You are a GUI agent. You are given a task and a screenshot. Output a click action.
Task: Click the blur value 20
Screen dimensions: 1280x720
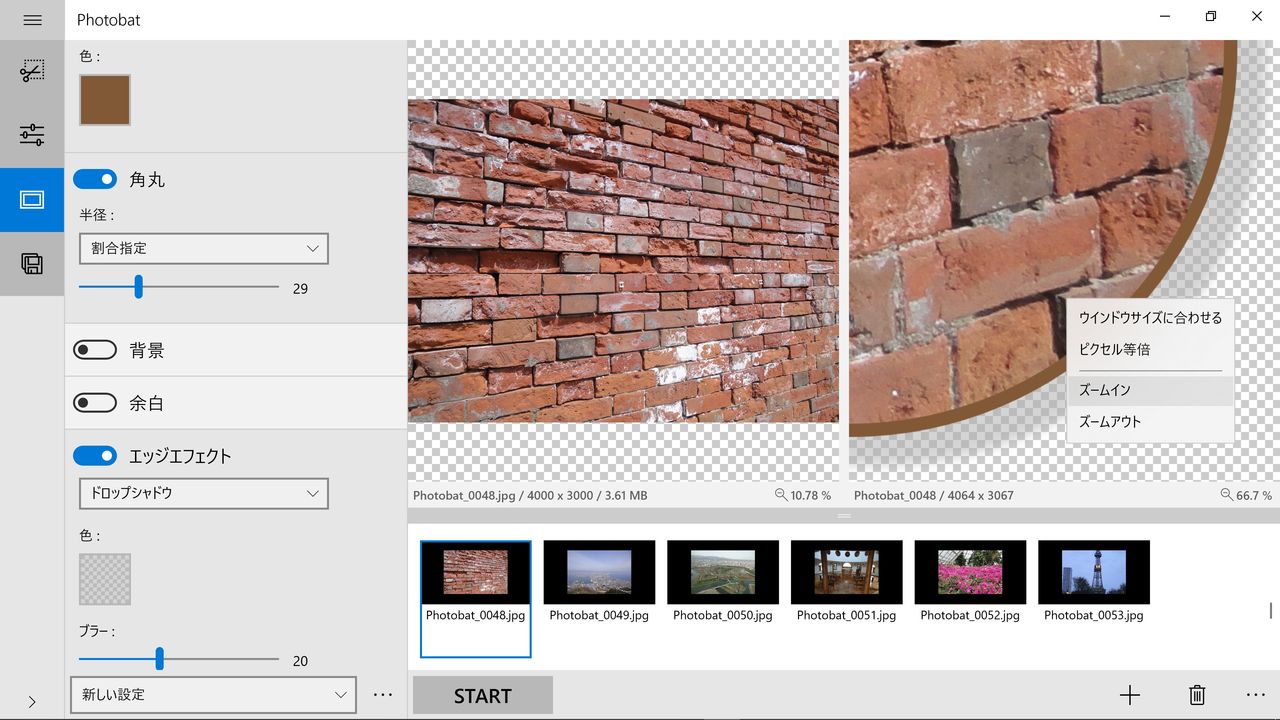pyautogui.click(x=300, y=661)
